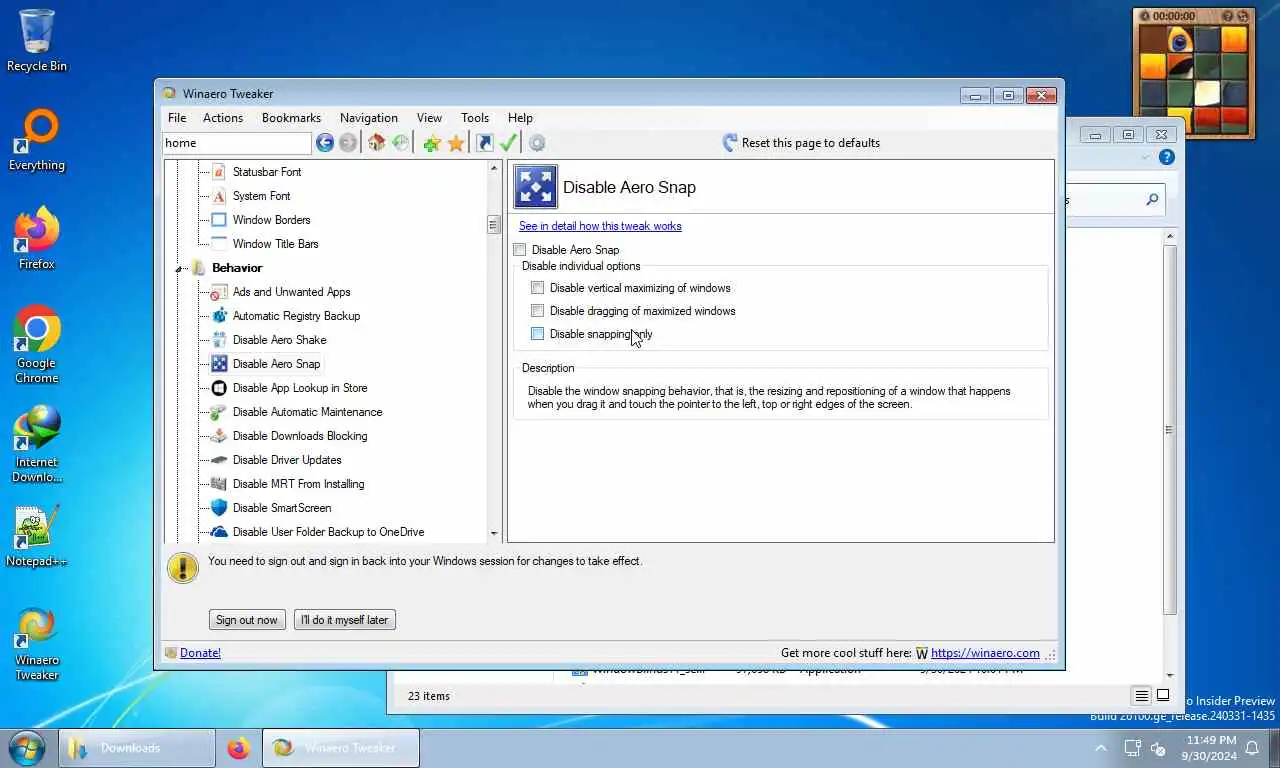Click the Help icon in Downloads window
The width and height of the screenshot is (1280, 768).
click(x=1166, y=157)
